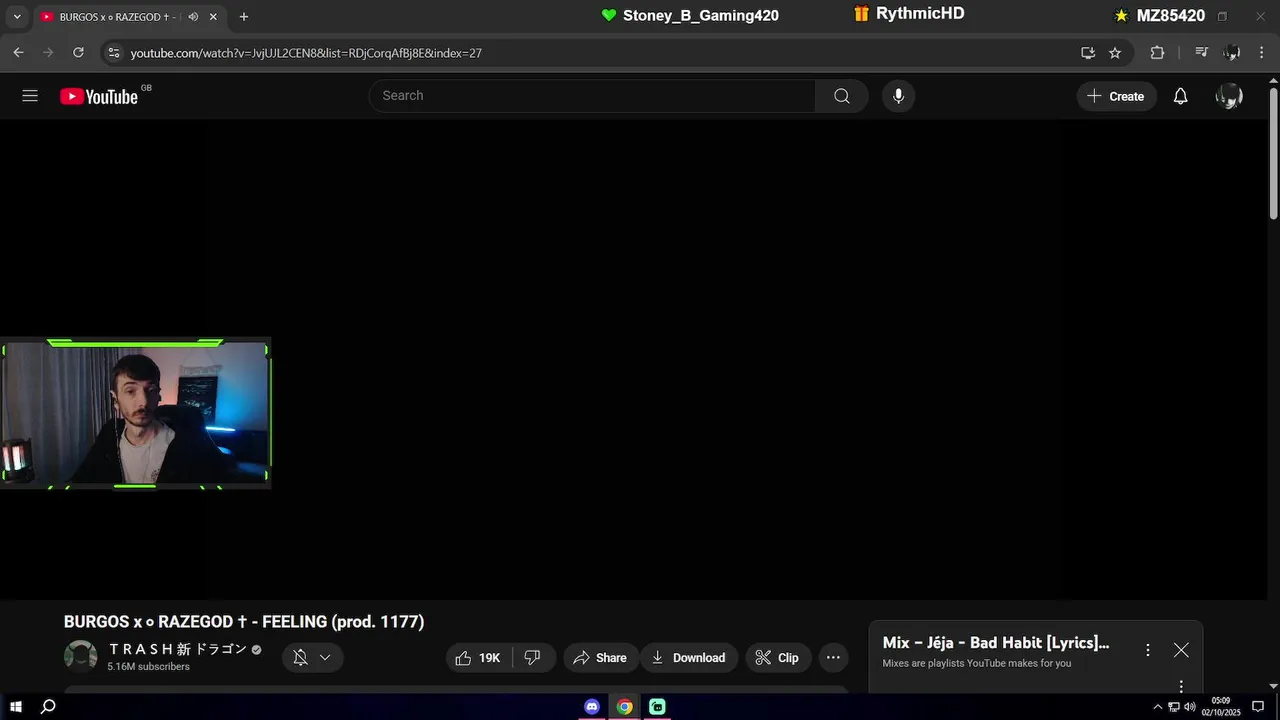Close the BURGOS x RAZEGOD tab
Image resolution: width=1280 pixels, height=720 pixels.
[x=213, y=17]
